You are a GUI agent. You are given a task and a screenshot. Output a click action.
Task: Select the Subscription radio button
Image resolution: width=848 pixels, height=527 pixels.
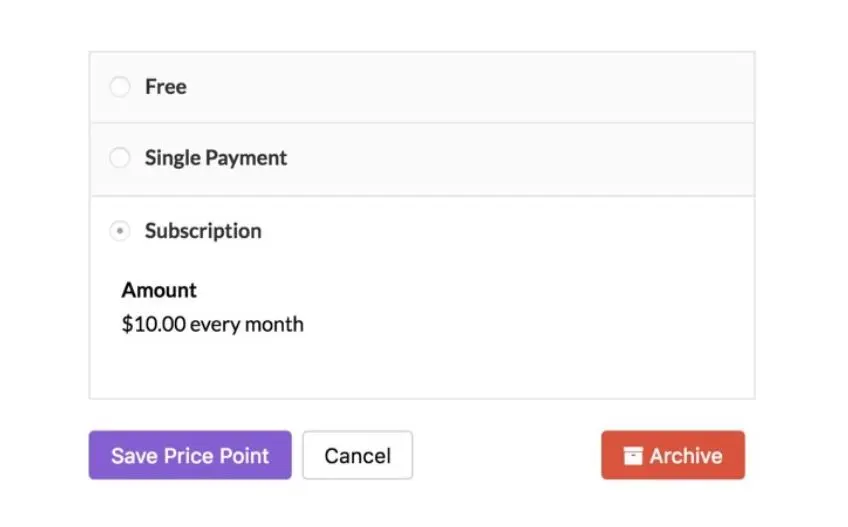[x=120, y=231]
